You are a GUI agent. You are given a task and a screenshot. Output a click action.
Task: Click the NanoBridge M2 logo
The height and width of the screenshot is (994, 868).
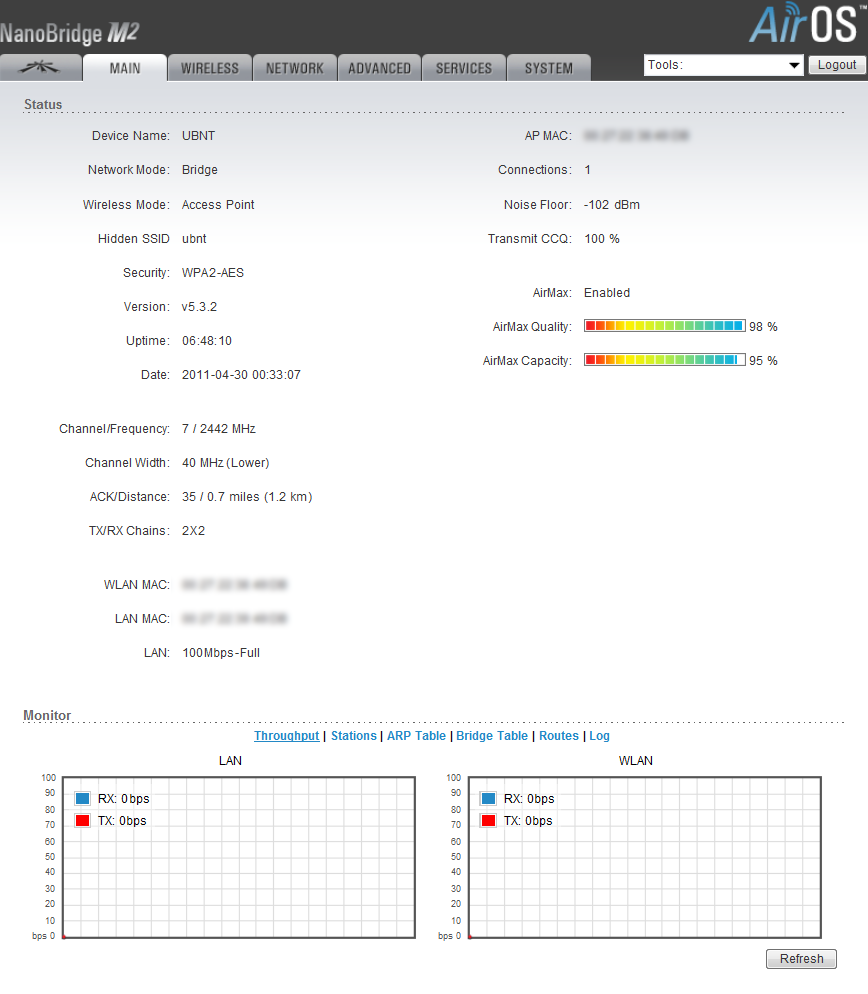pyautogui.click(x=70, y=34)
